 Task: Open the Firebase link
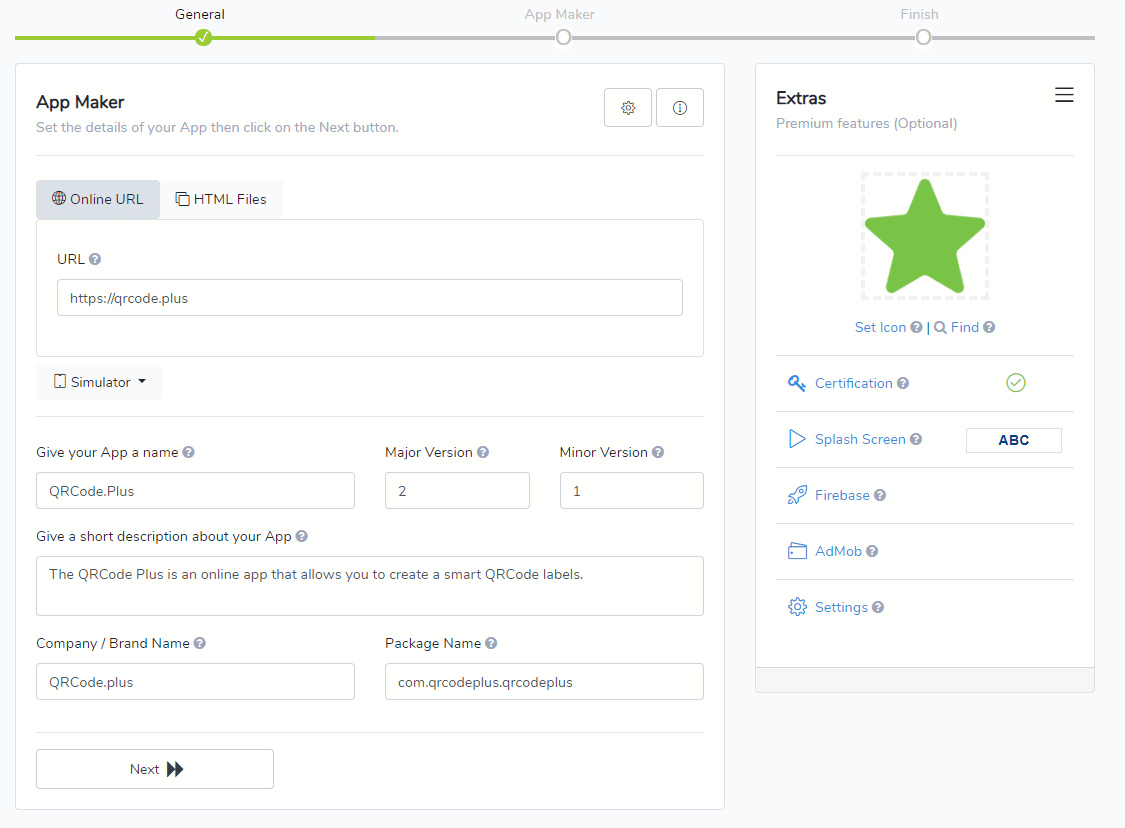[x=842, y=495]
